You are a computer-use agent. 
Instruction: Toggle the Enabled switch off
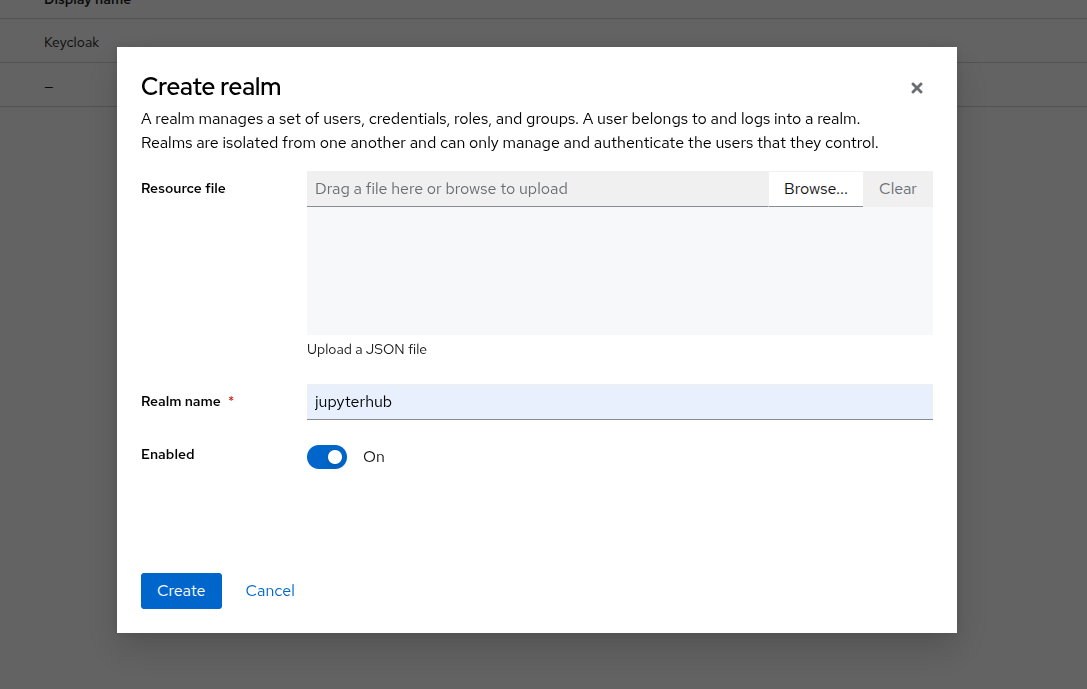[x=327, y=457]
